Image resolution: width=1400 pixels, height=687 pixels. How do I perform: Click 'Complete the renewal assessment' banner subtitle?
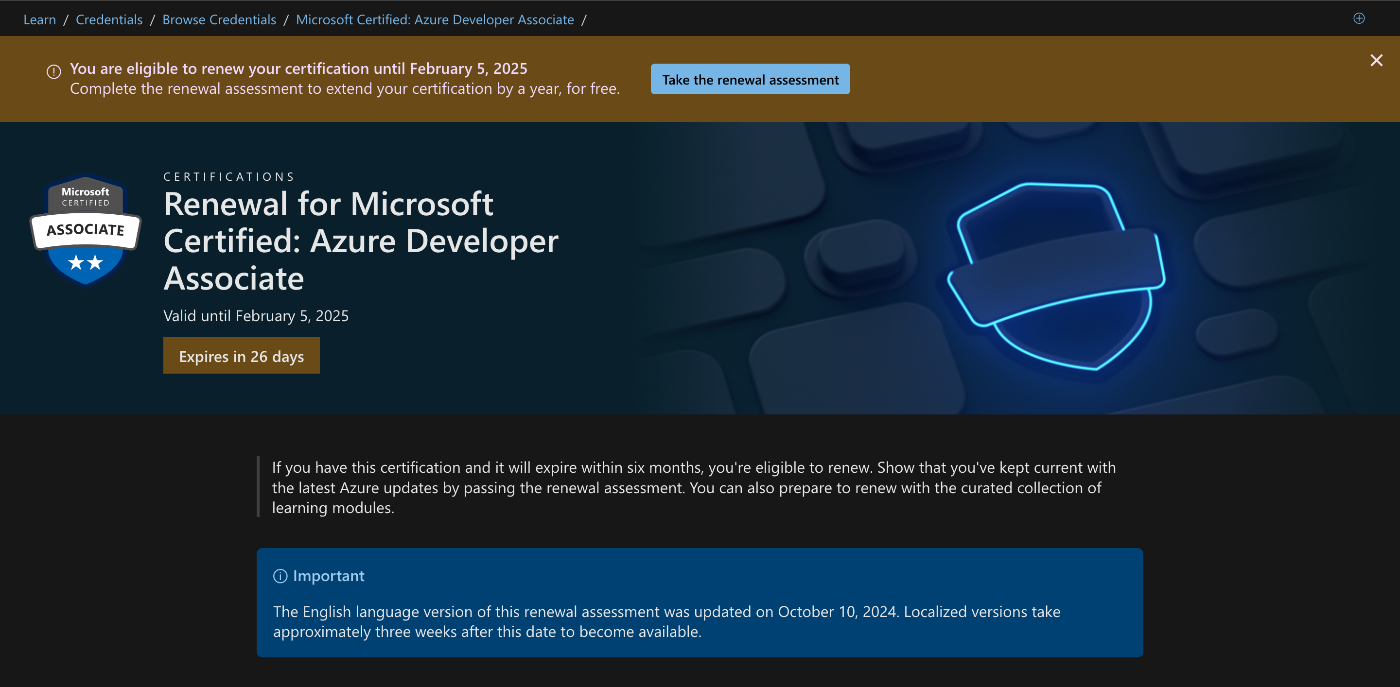345,89
